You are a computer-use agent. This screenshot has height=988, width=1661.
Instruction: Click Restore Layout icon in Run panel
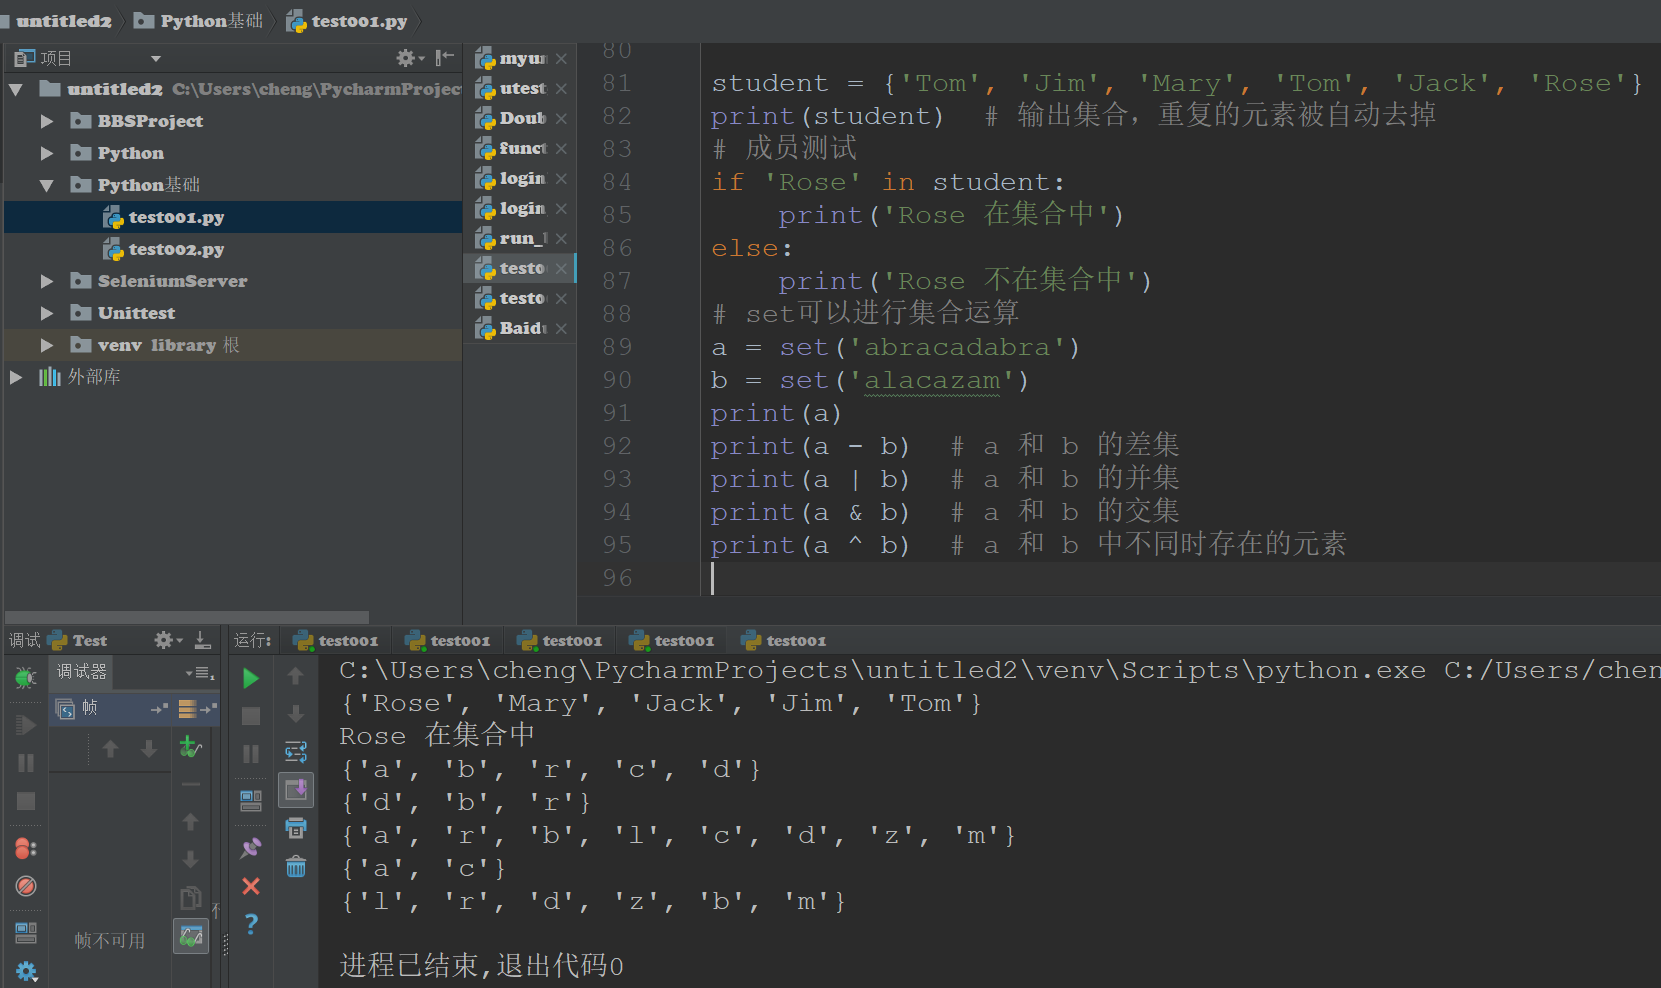[x=251, y=800]
